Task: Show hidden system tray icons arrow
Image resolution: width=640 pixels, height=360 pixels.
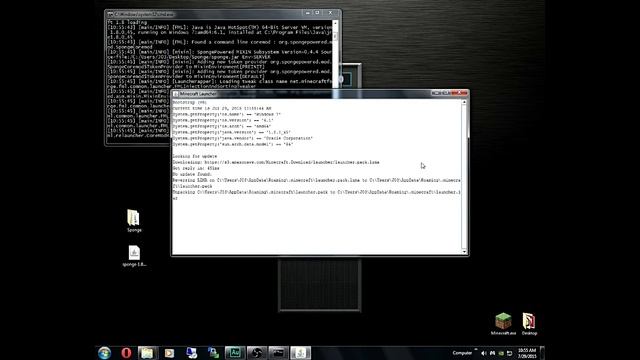Action: pyautogui.click(x=476, y=350)
